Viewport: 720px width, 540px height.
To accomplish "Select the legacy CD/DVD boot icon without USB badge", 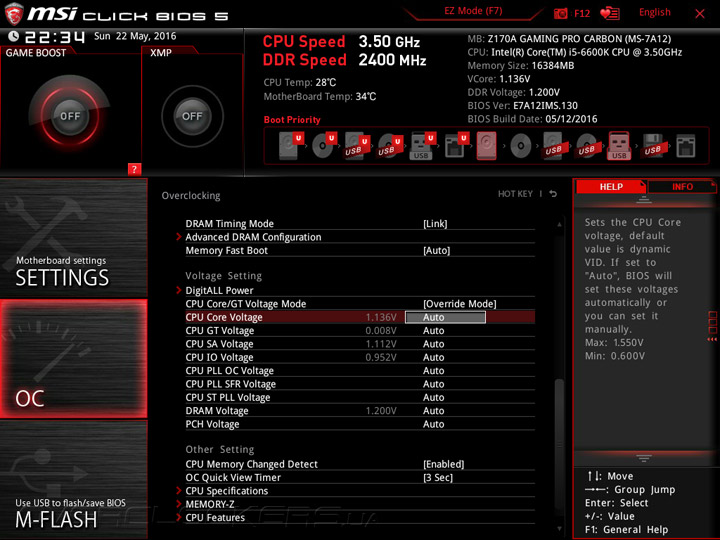I will (x=520, y=146).
